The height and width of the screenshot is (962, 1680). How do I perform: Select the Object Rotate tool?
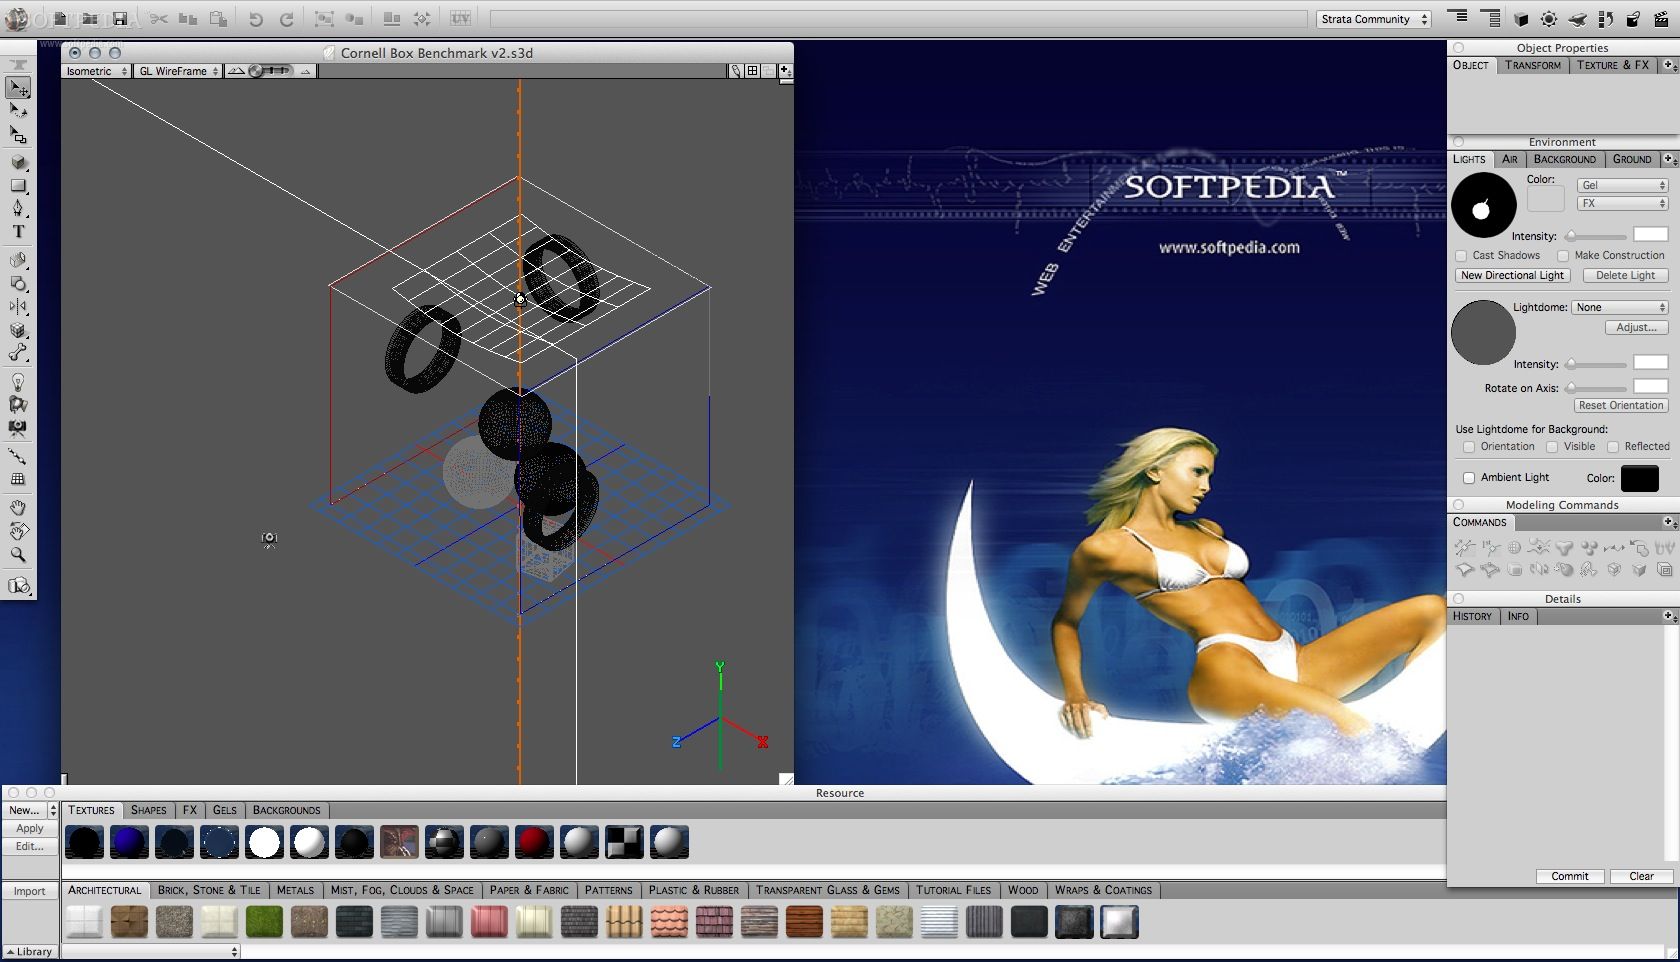(18, 111)
